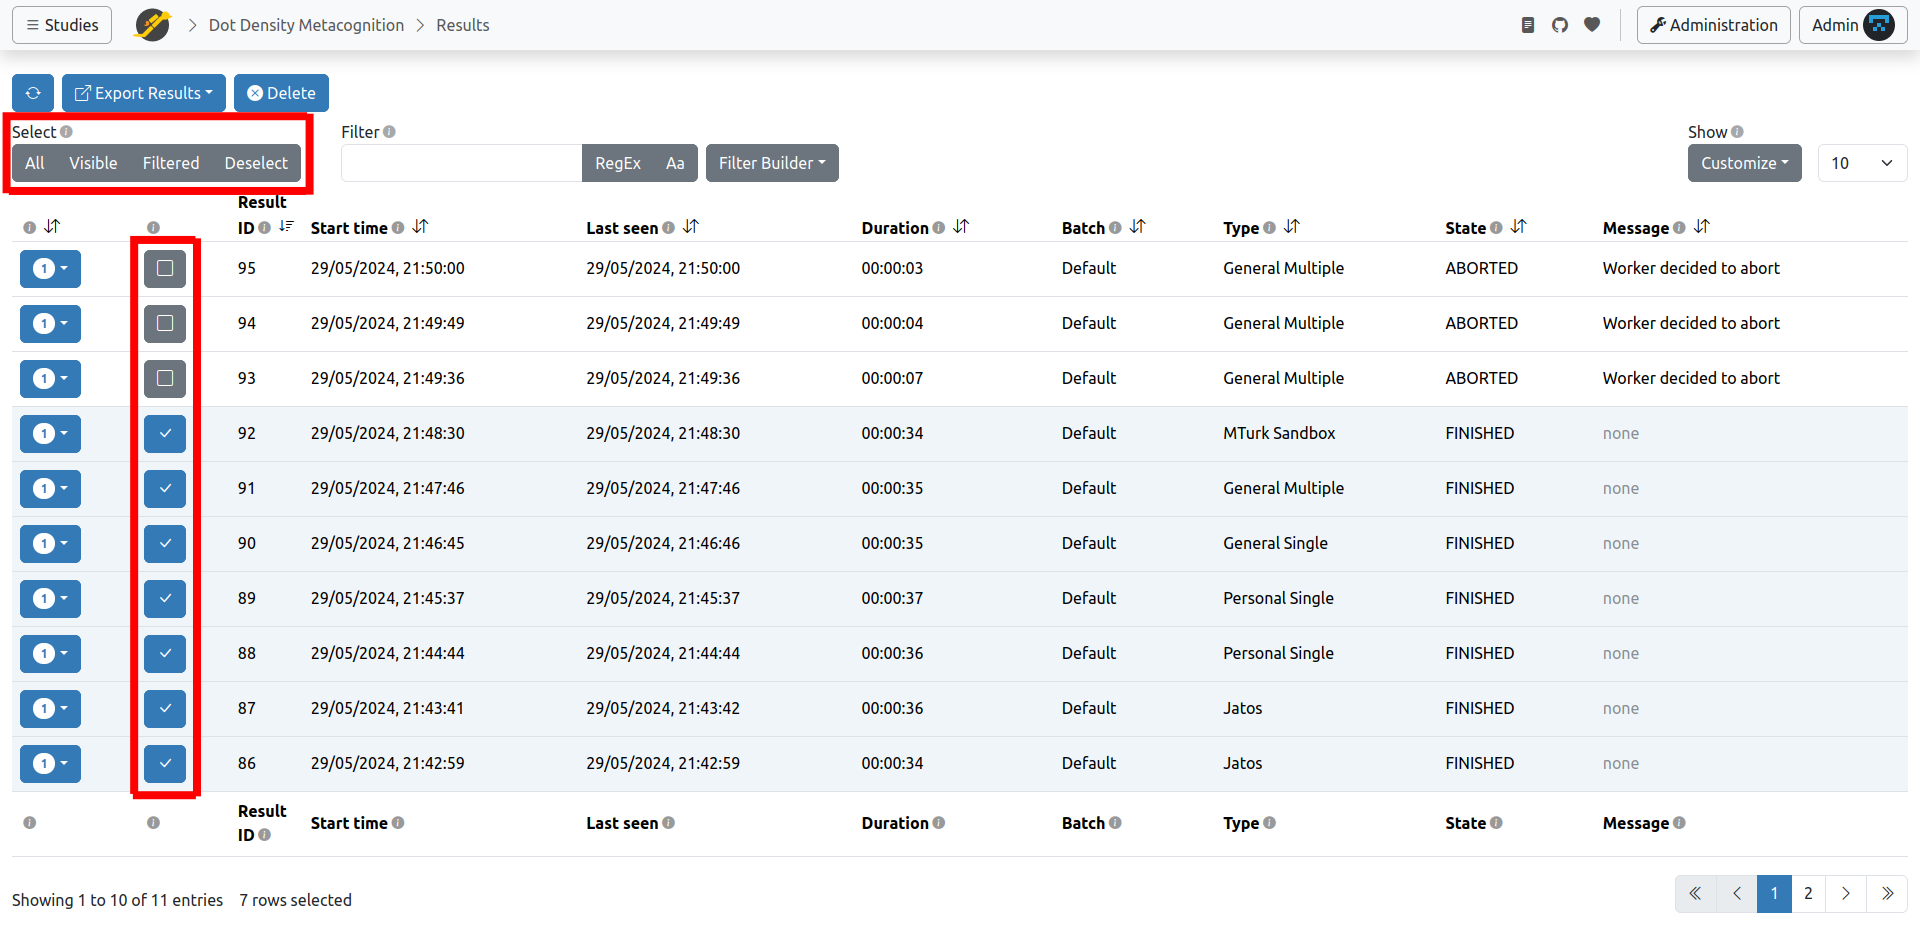Open Dot Density Metacognition breadcrumb
The height and width of the screenshot is (928, 1920).
tap(306, 25)
